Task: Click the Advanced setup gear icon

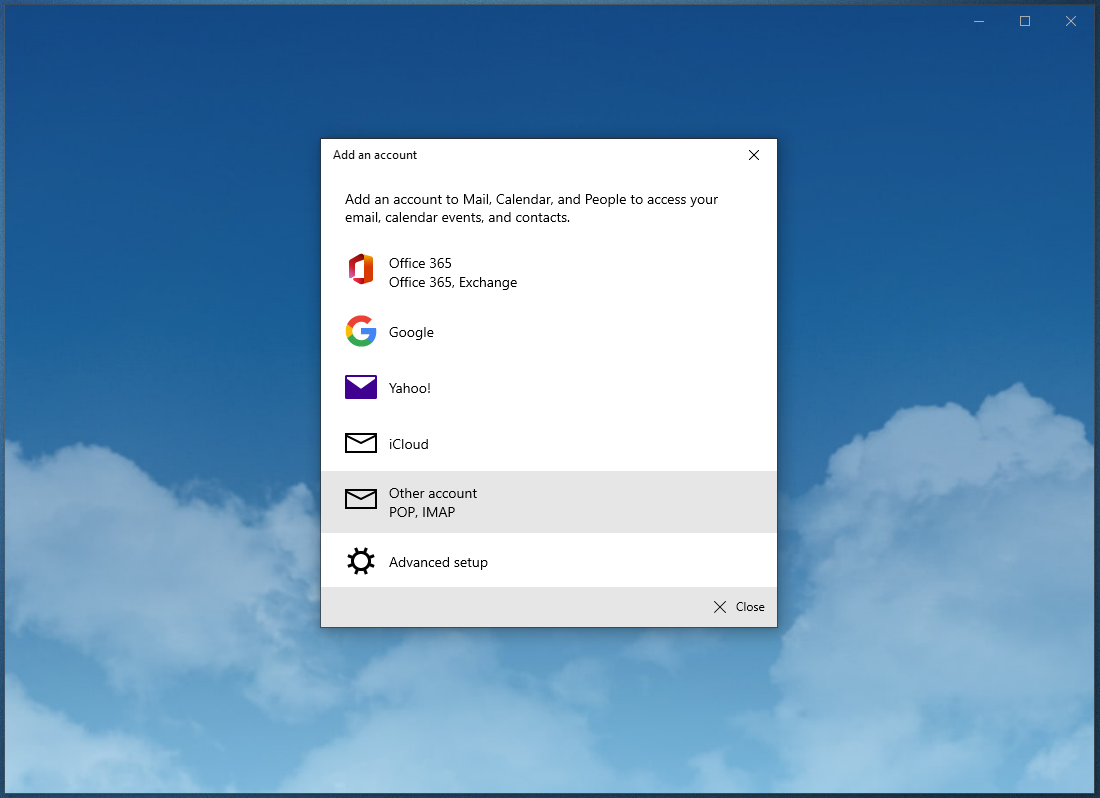Action: (x=360, y=561)
